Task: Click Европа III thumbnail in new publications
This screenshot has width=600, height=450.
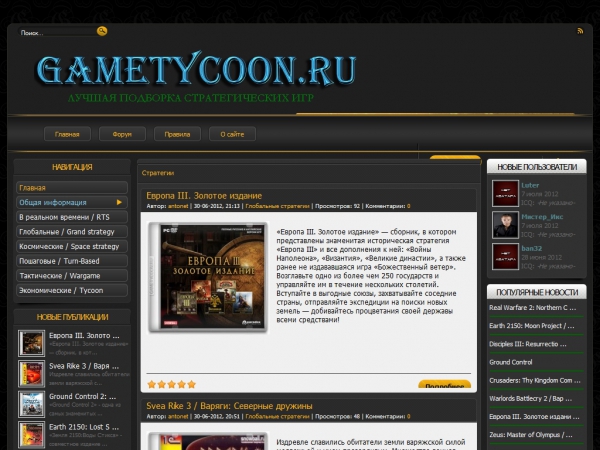Action: pos(31,343)
